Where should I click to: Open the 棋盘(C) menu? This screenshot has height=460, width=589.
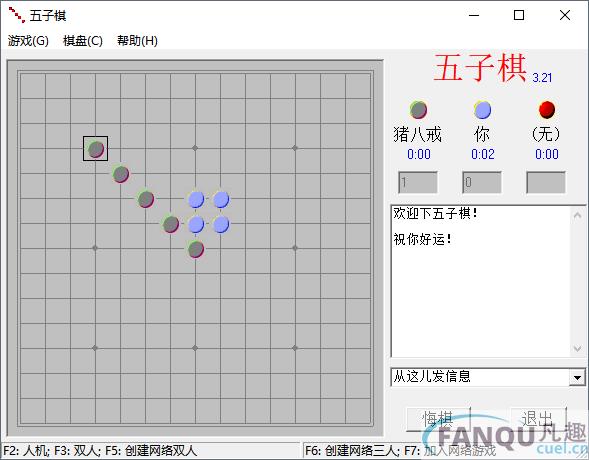[83, 41]
